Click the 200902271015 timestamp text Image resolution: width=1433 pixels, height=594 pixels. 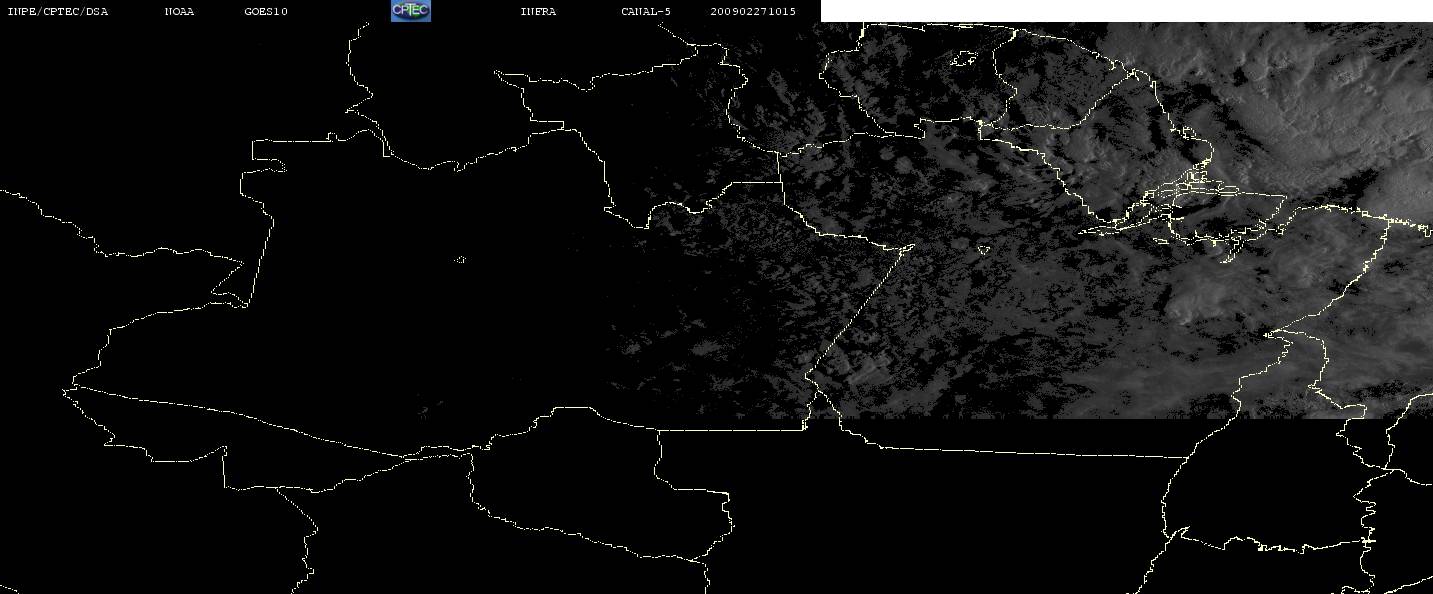753,12
